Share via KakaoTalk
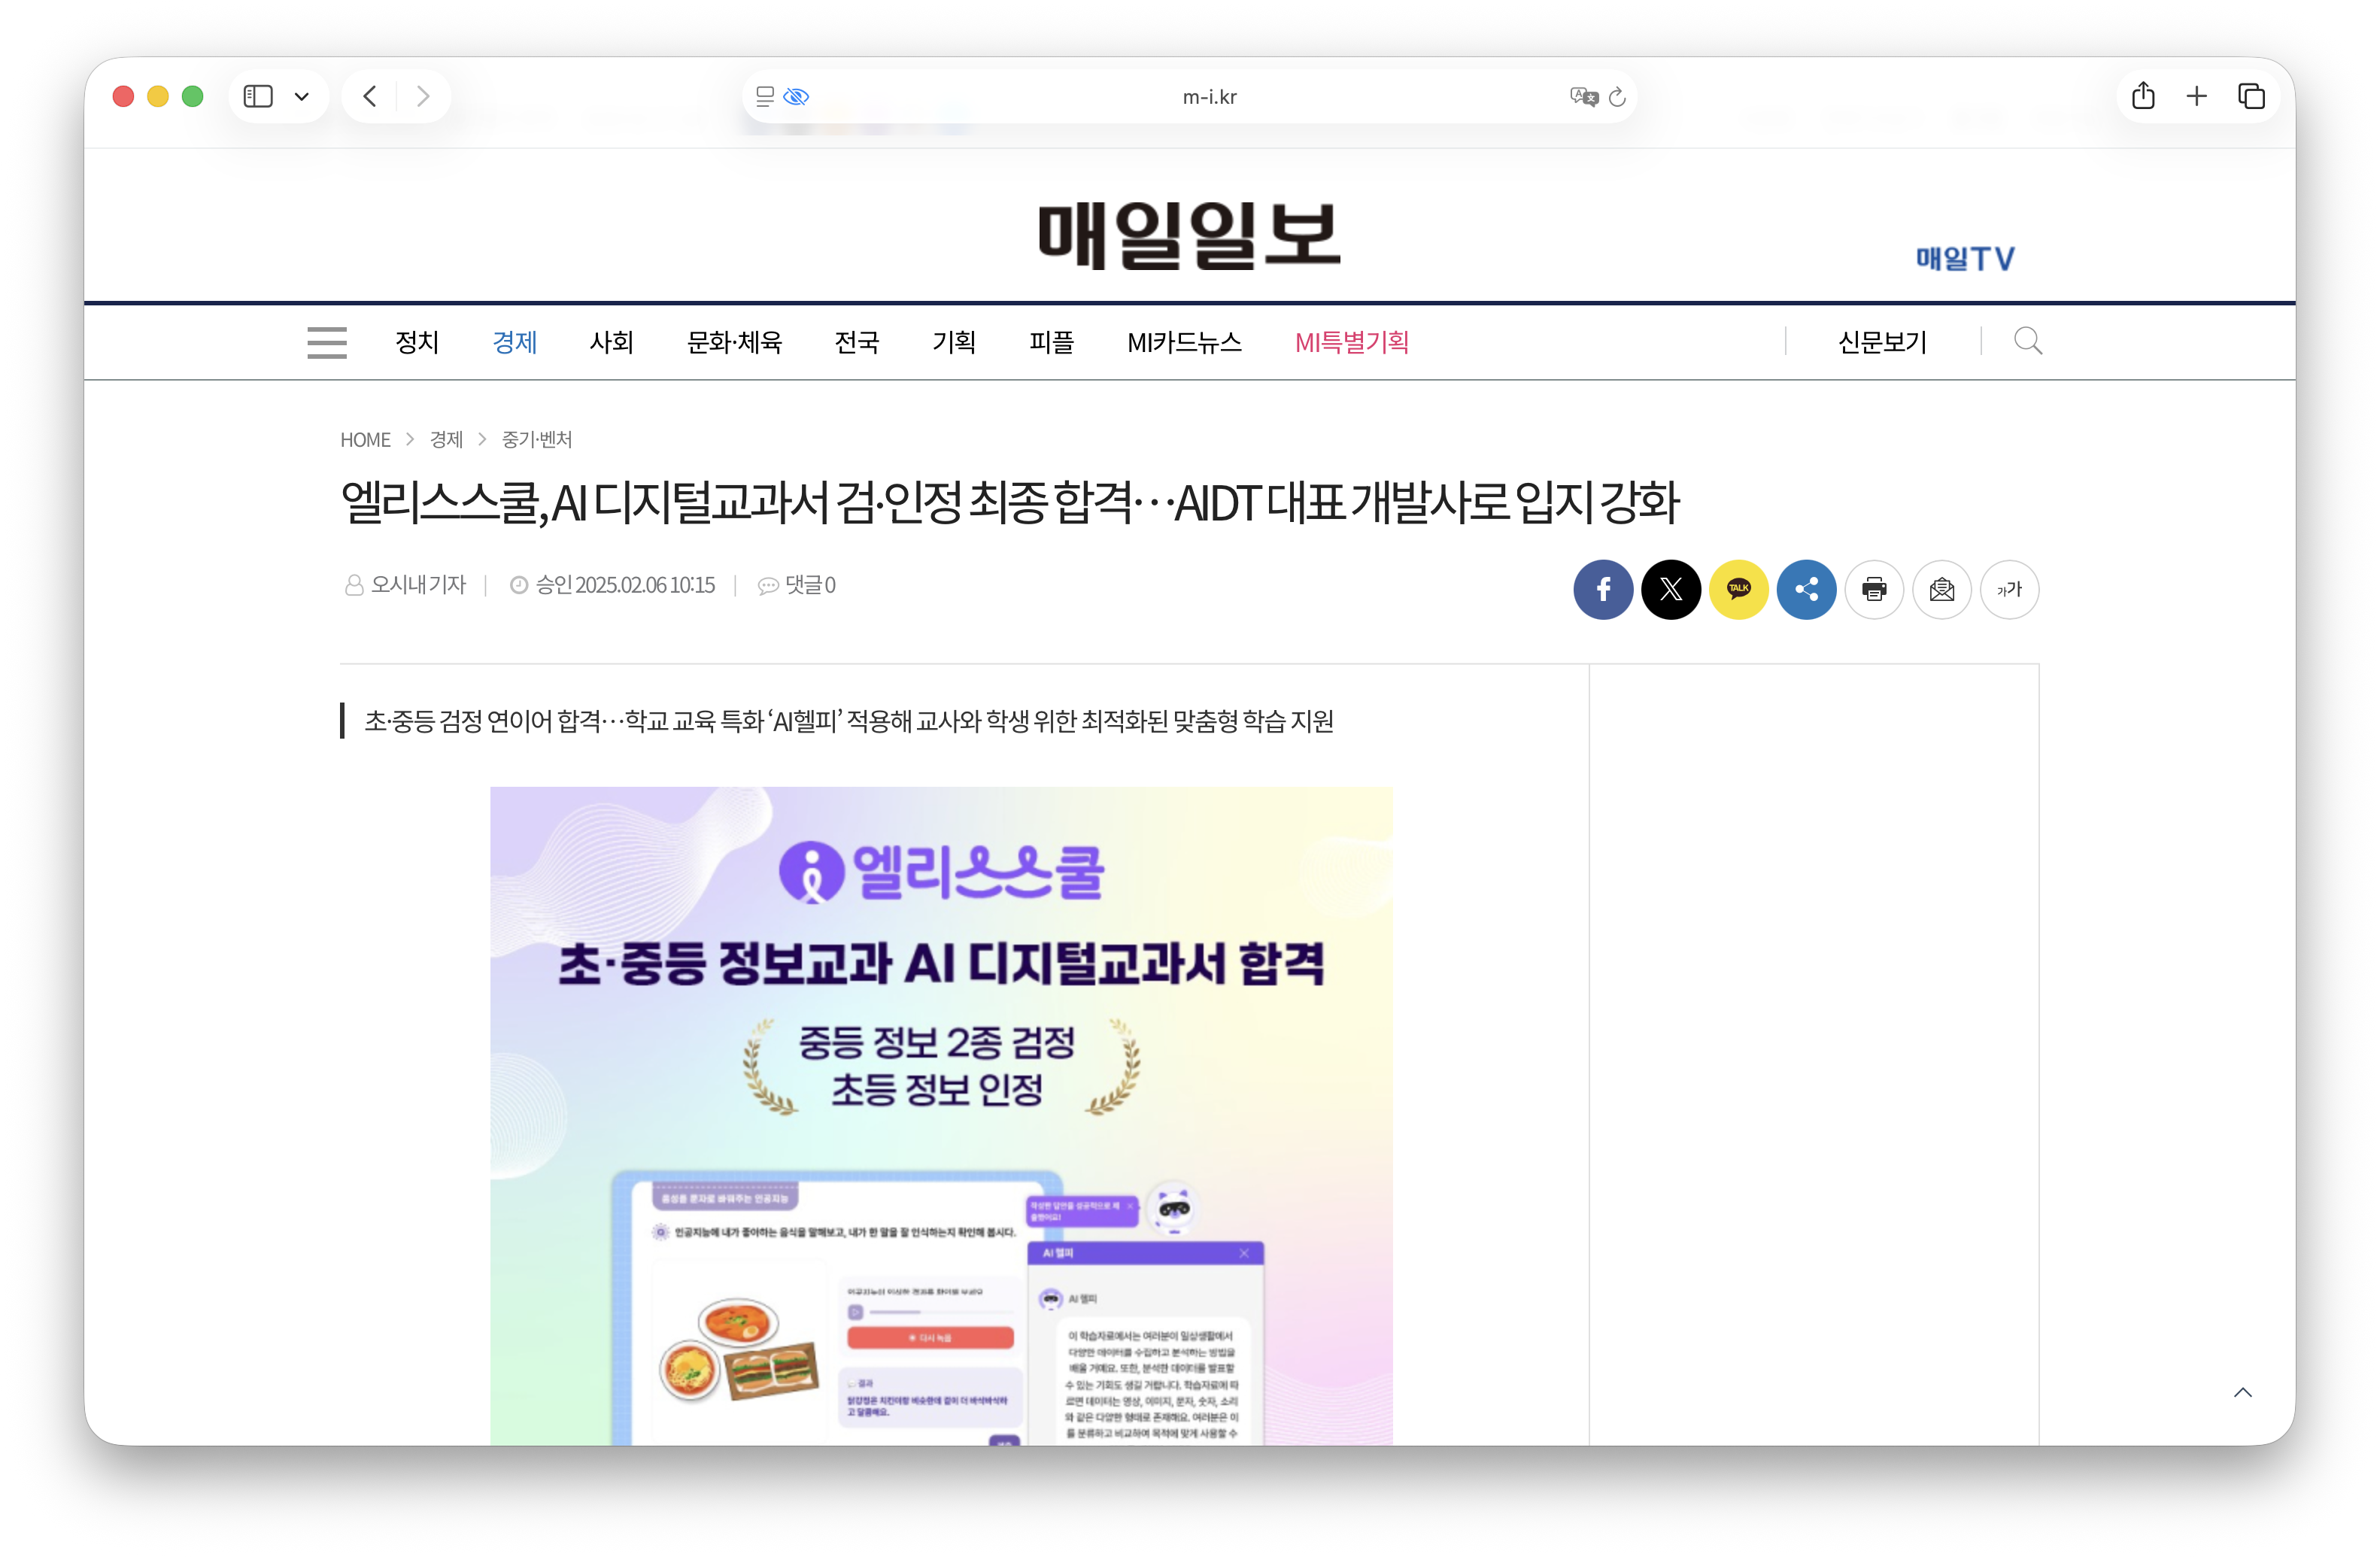This screenshot has height=1557, width=2380. tap(1739, 589)
